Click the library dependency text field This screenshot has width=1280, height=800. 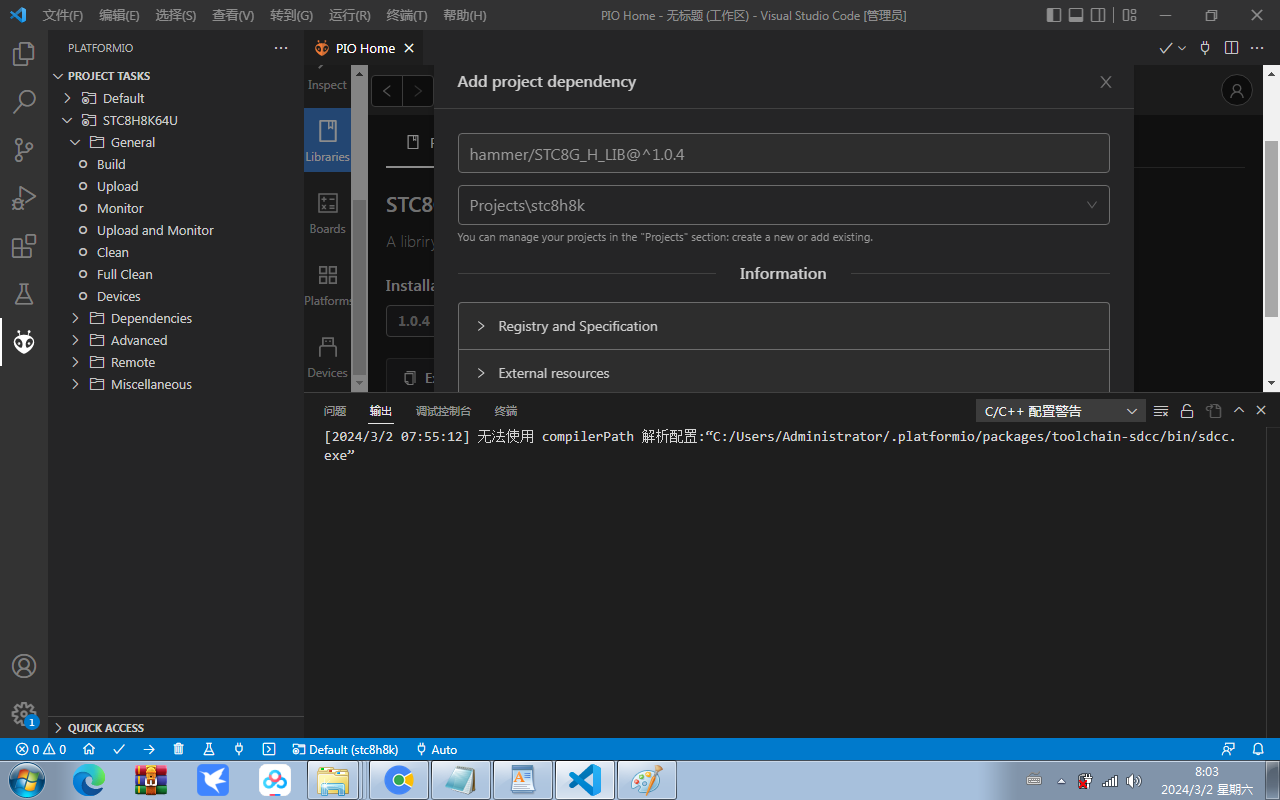[x=784, y=154]
